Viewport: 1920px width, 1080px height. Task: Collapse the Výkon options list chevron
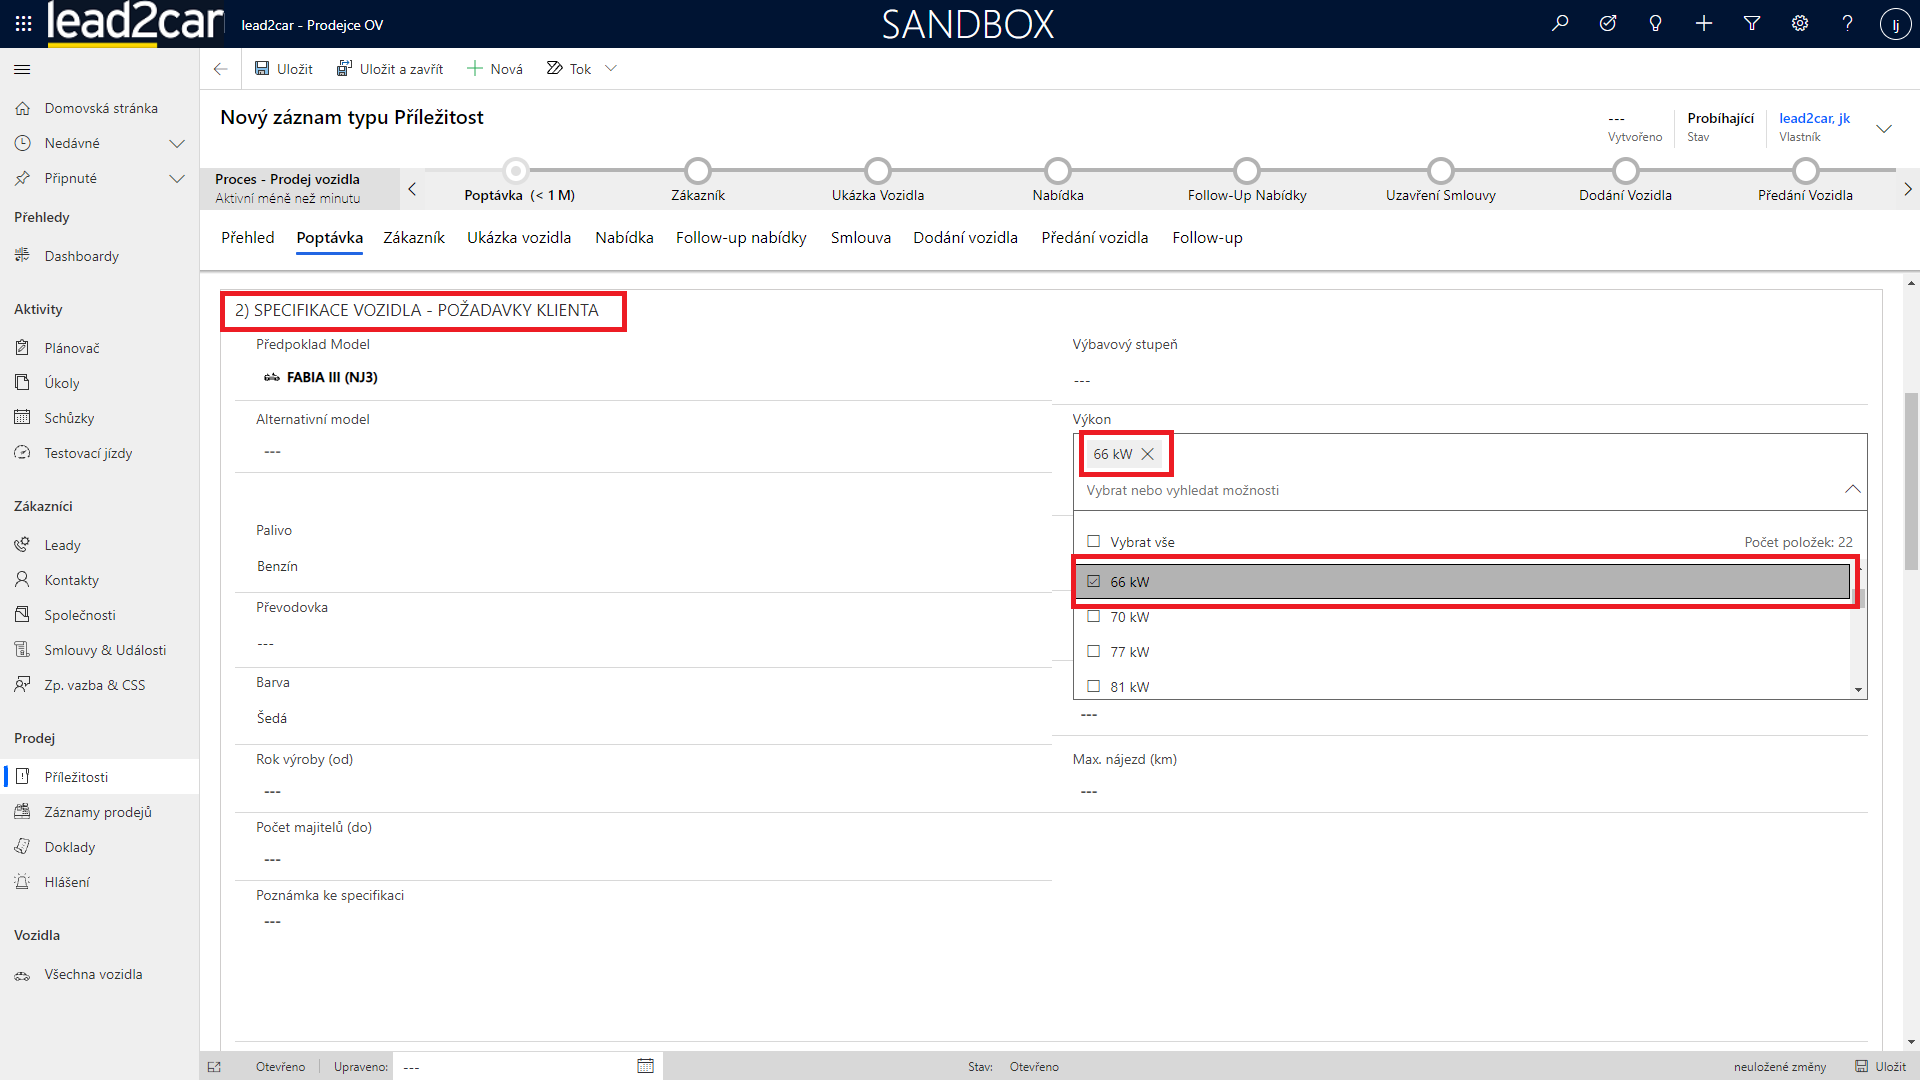pyautogui.click(x=1852, y=490)
